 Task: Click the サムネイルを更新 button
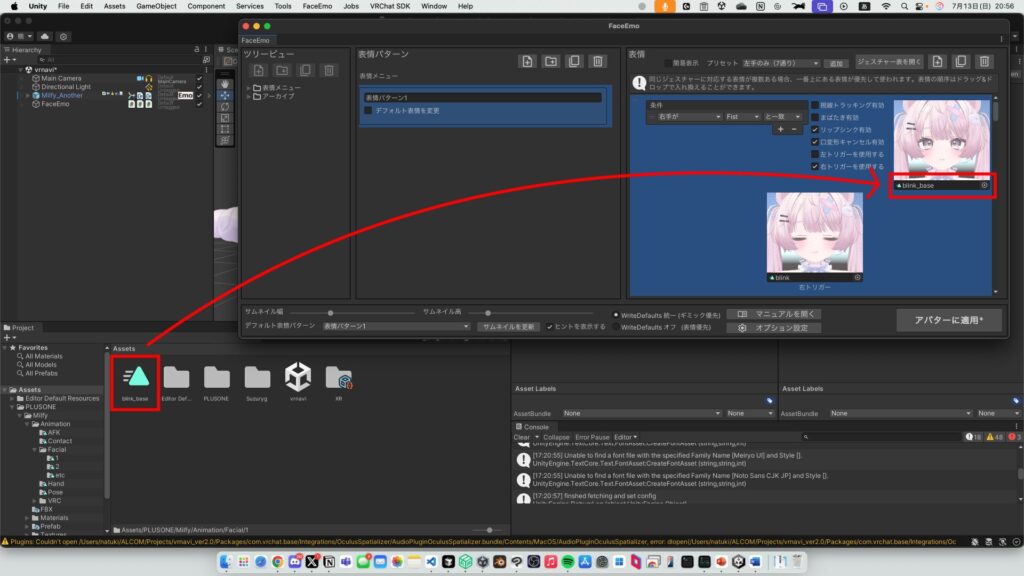pos(509,327)
